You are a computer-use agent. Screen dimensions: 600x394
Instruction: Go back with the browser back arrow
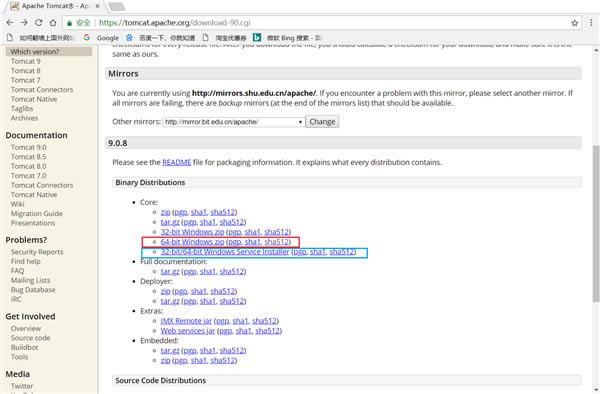pyautogui.click(x=10, y=23)
